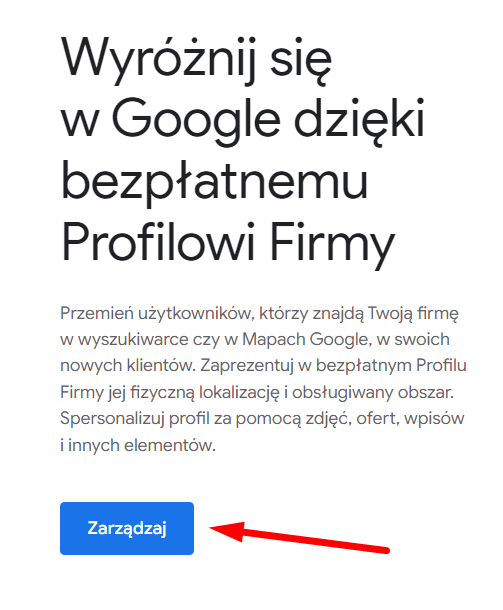Click the word Firmy in the large heading
The height and width of the screenshot is (610, 503).
pos(332,245)
